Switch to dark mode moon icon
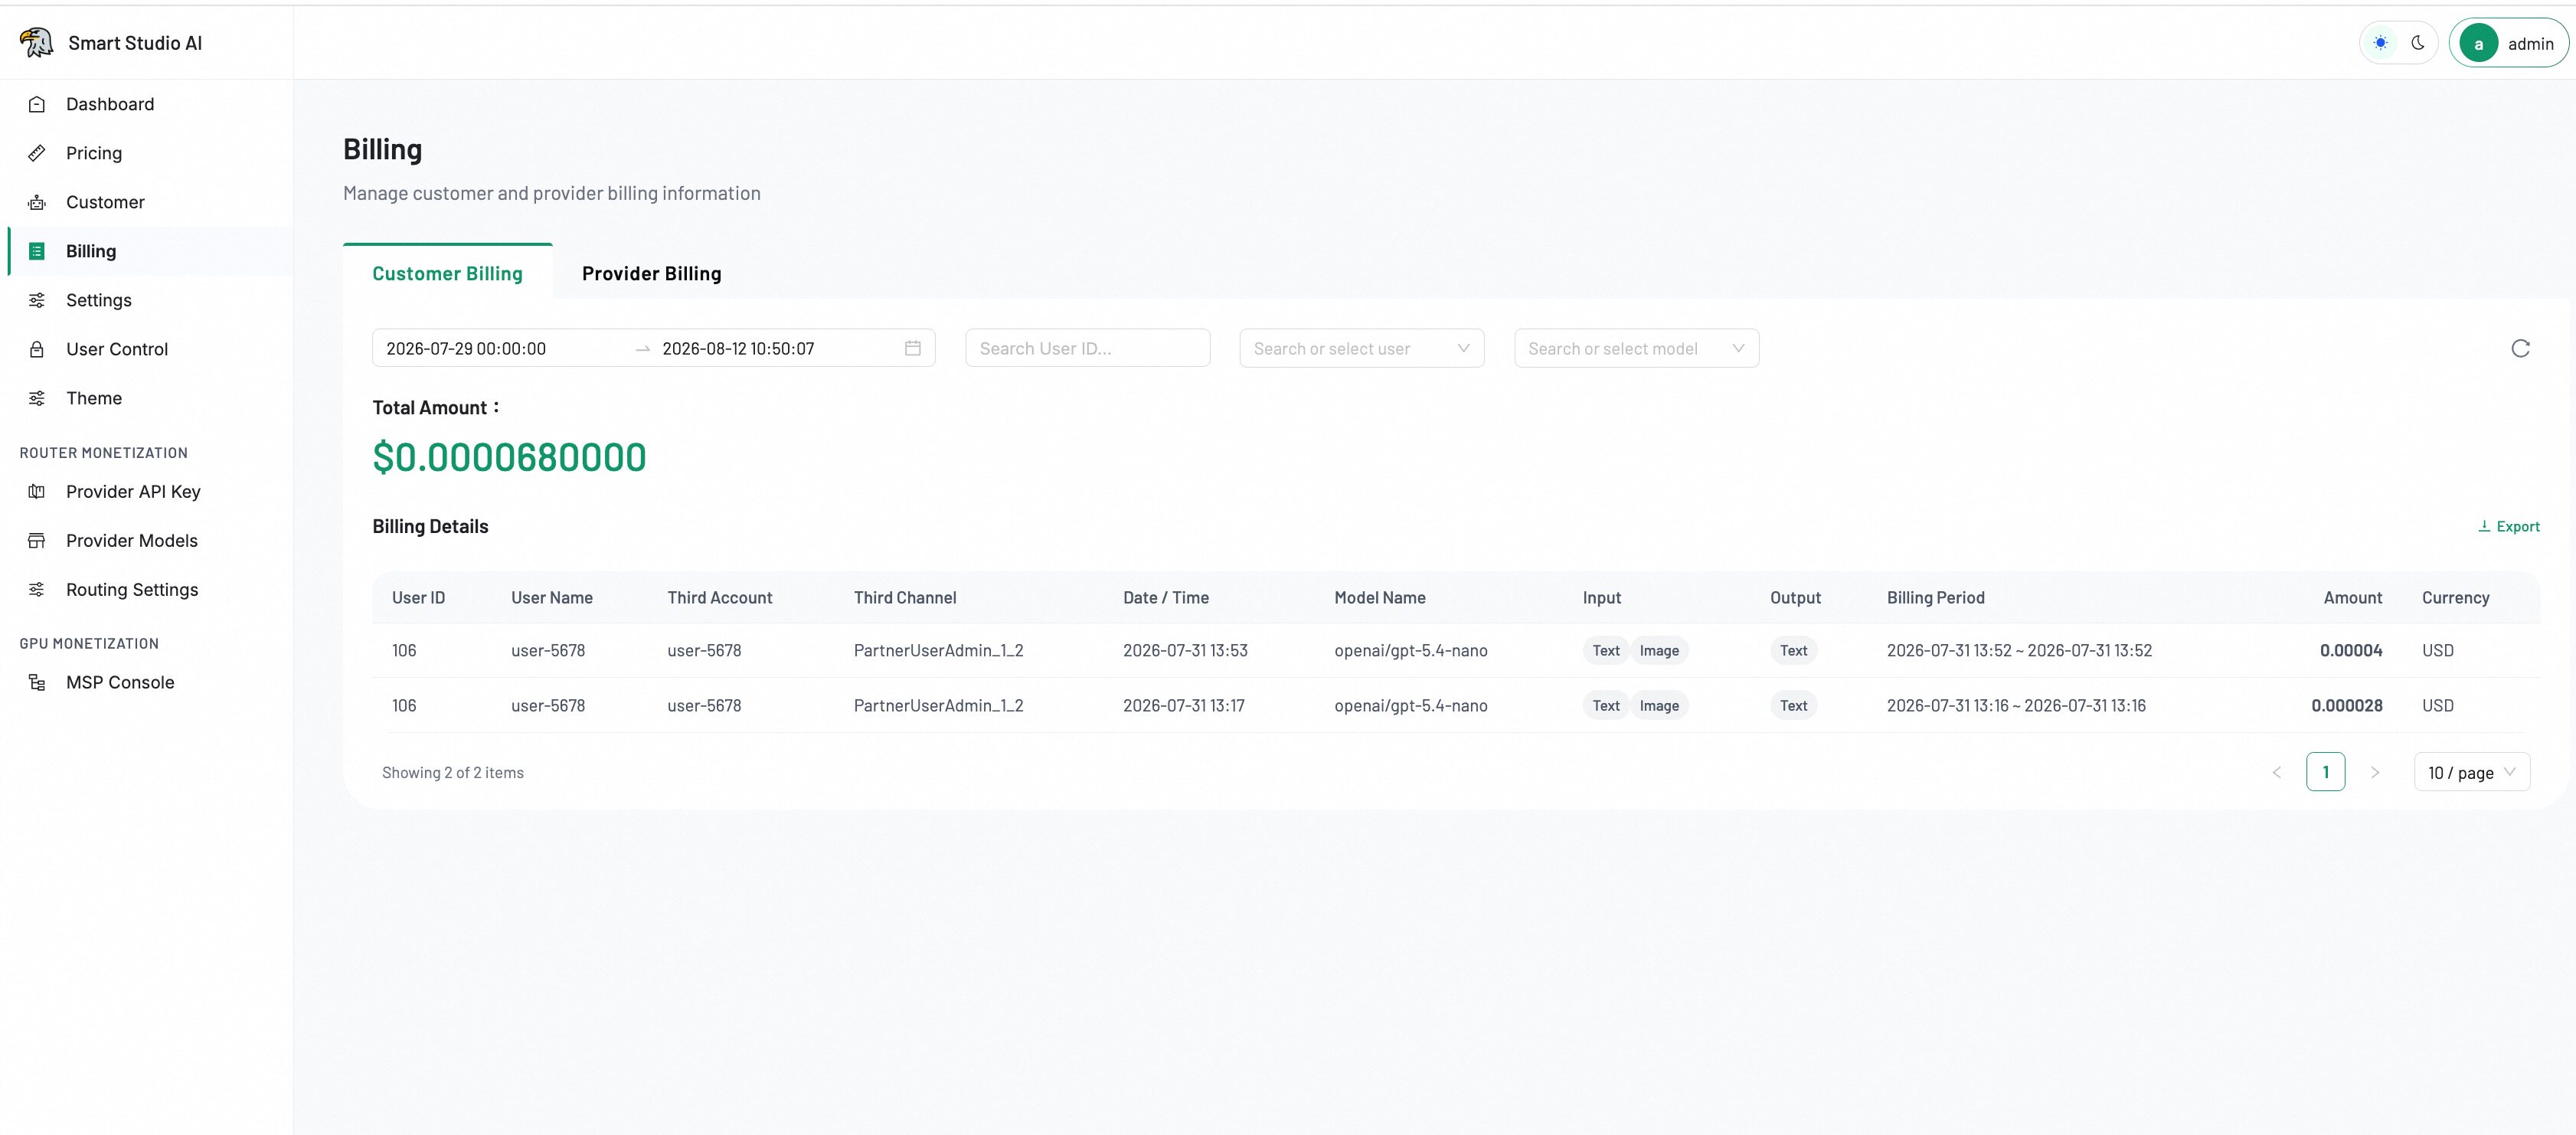Viewport: 2576px width, 1135px height. 2418,43
